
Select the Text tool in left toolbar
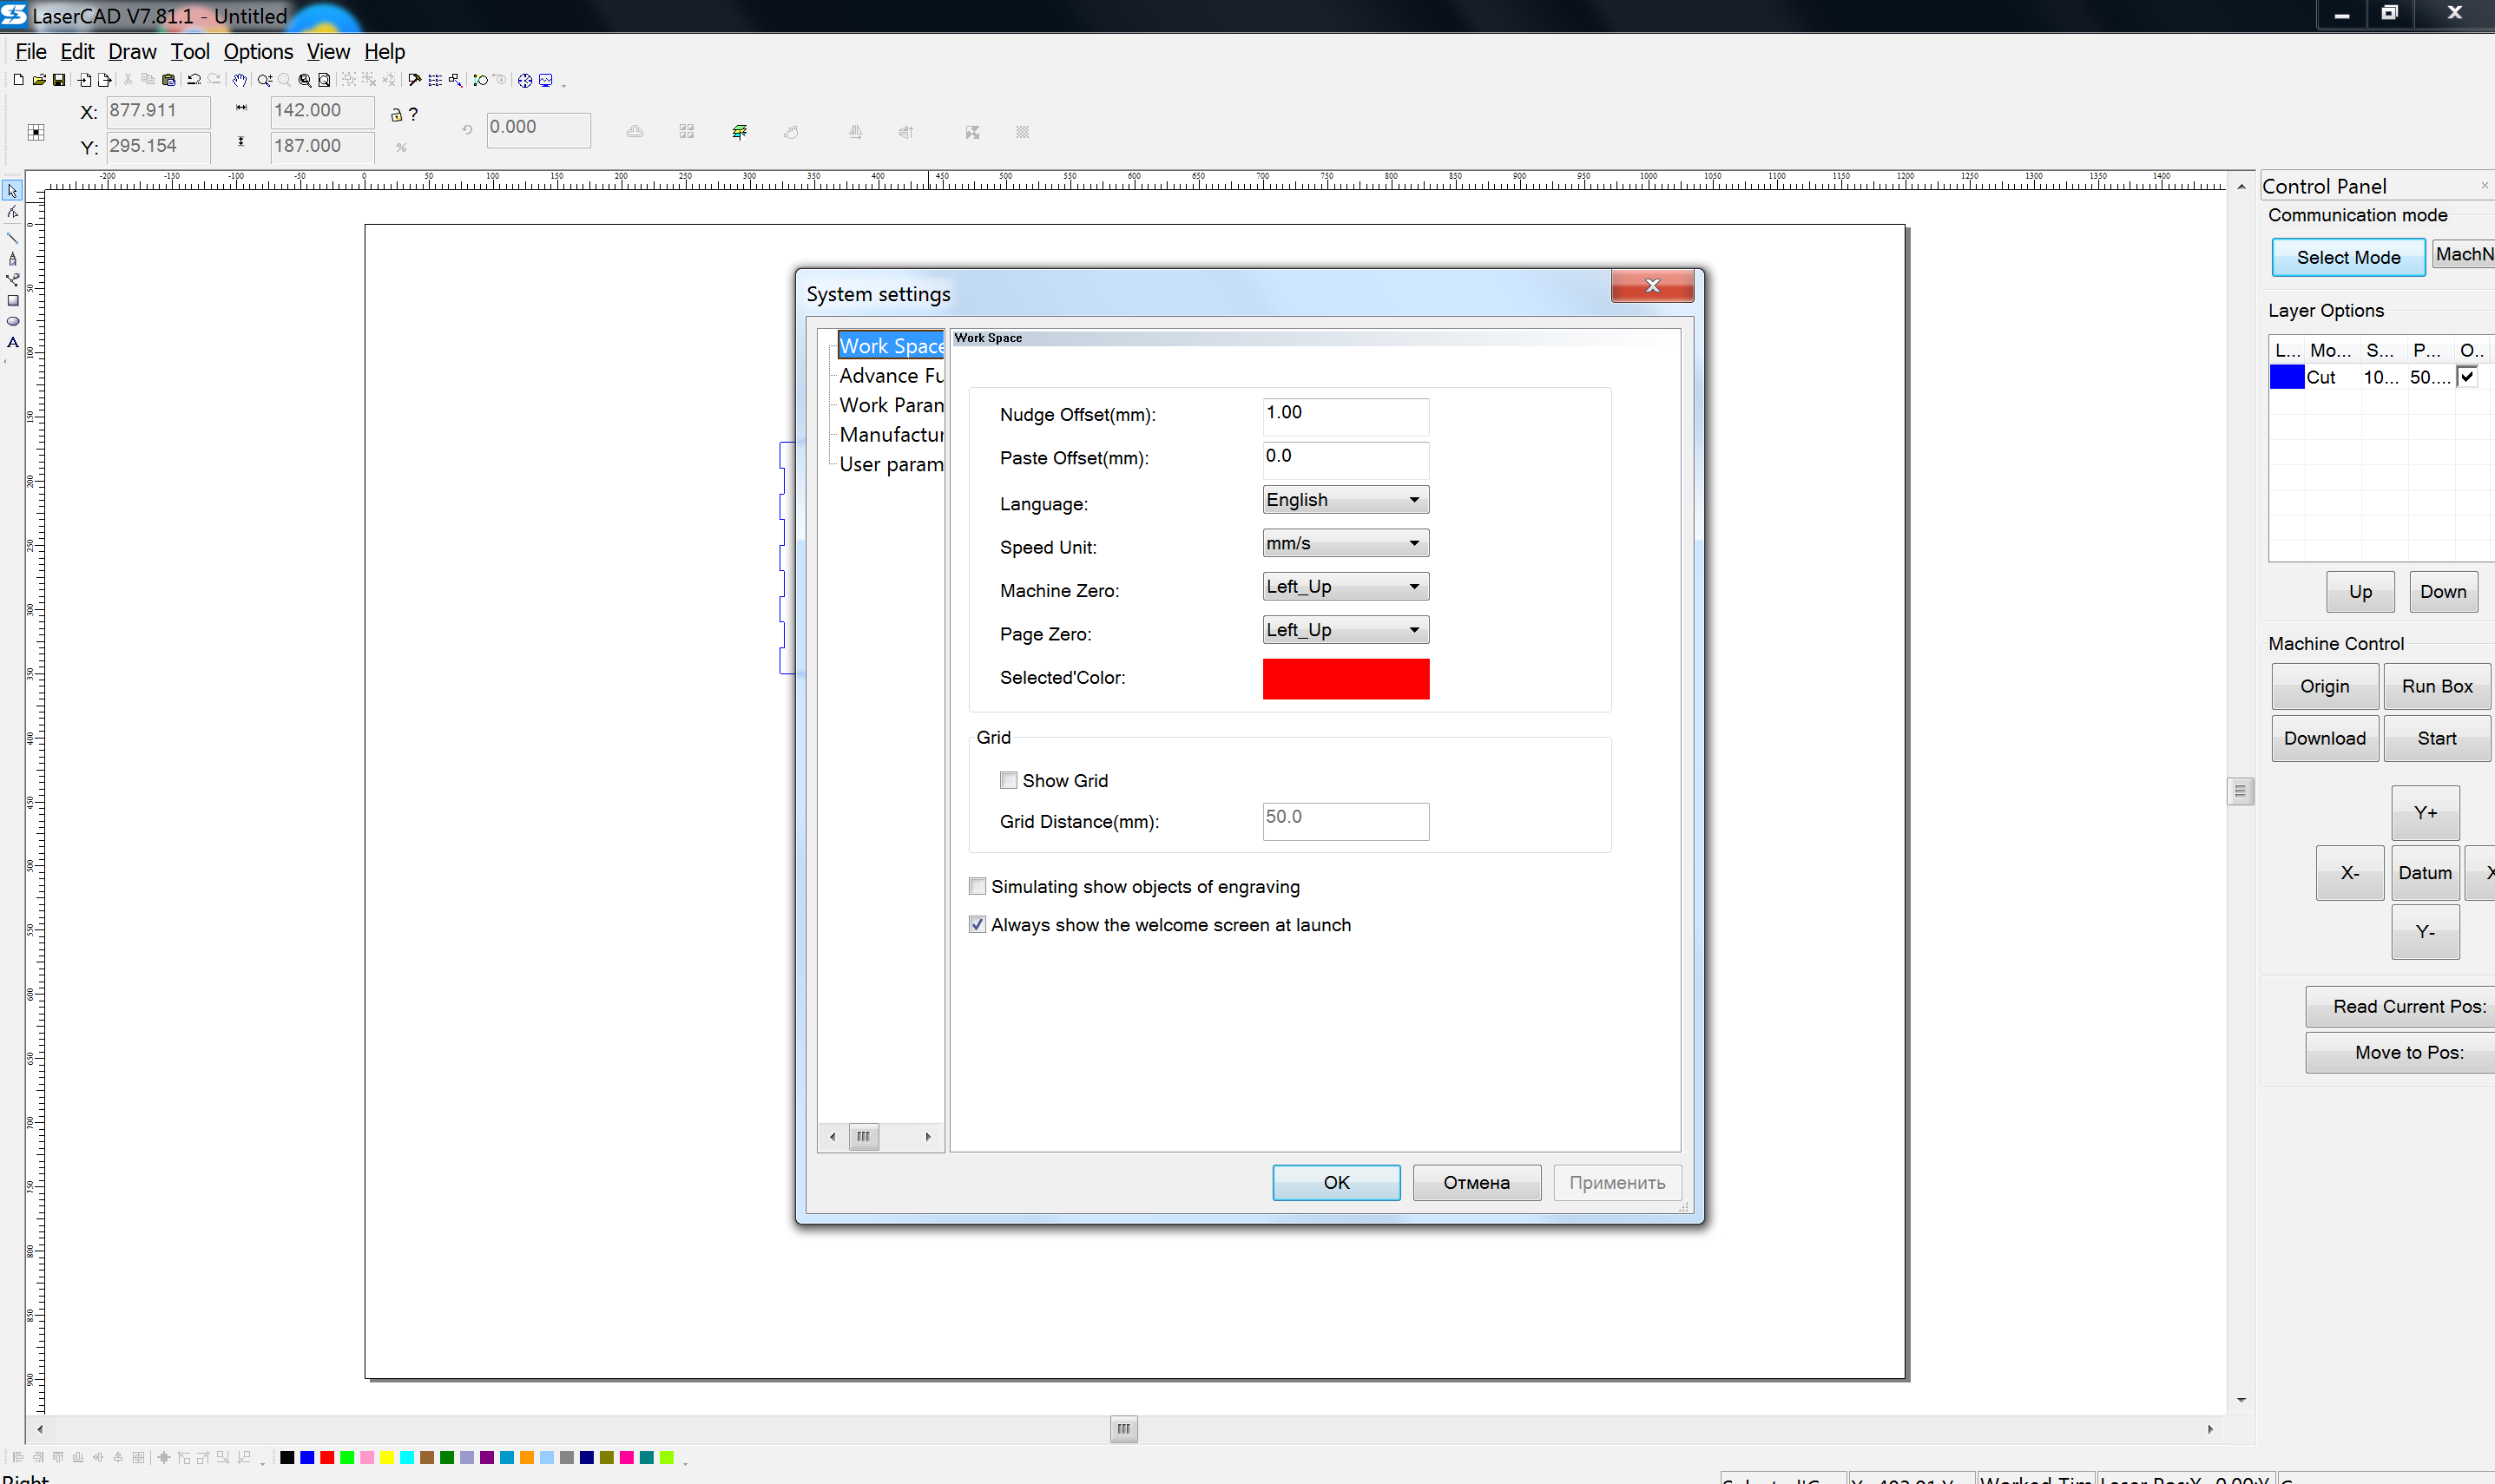coord(13,342)
